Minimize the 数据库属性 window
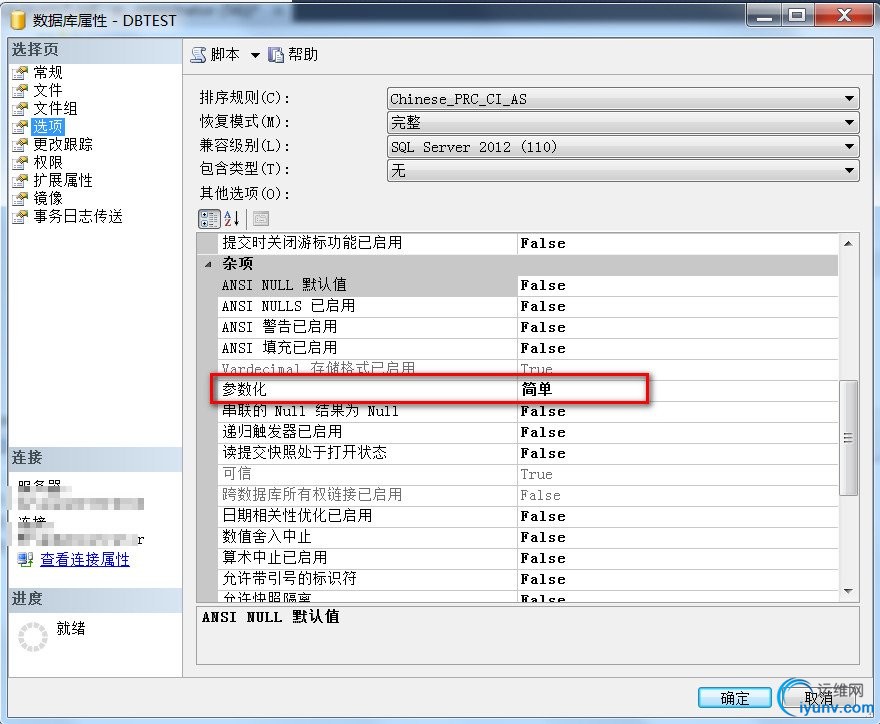This screenshot has width=880, height=724. [x=764, y=15]
